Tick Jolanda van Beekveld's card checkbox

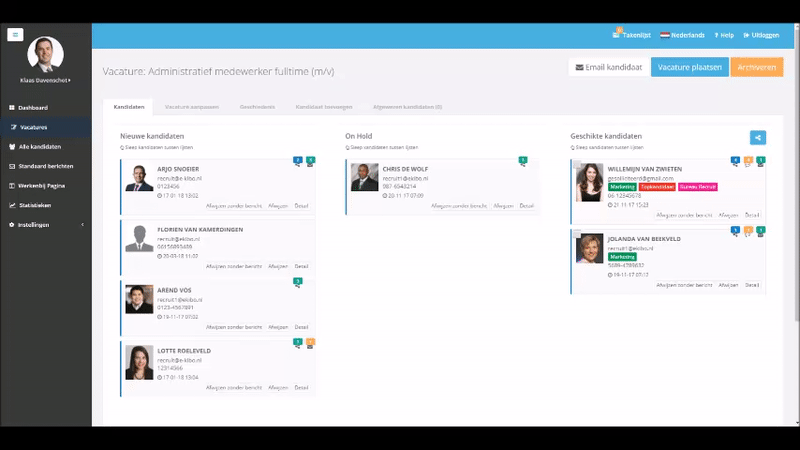[577, 234]
